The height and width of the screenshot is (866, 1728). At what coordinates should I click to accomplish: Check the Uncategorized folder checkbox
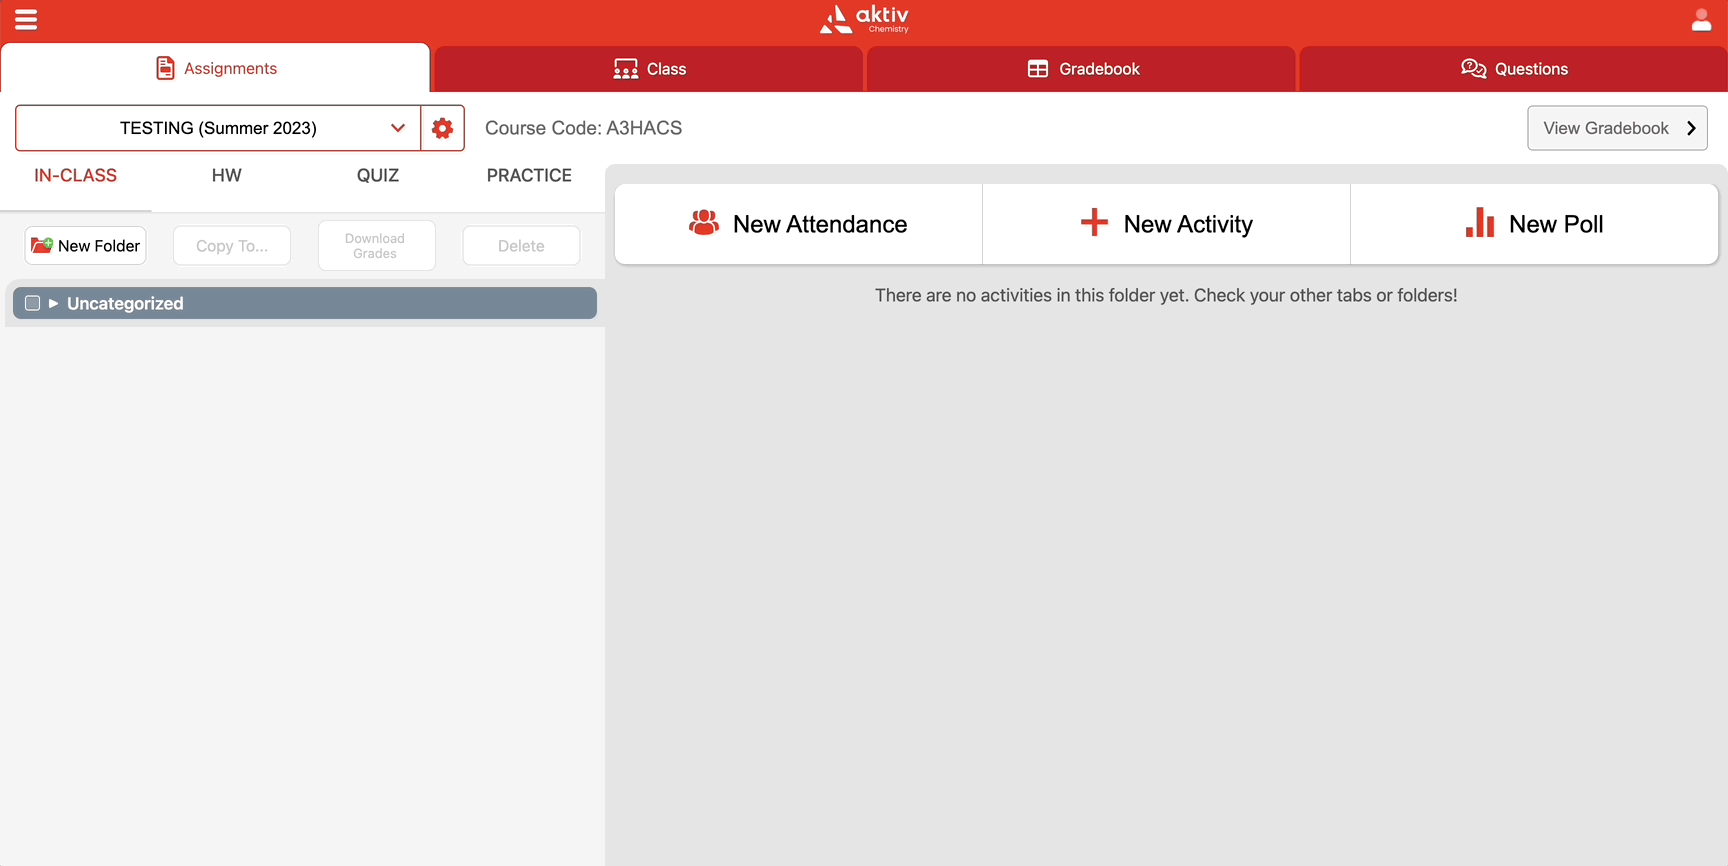click(x=32, y=303)
